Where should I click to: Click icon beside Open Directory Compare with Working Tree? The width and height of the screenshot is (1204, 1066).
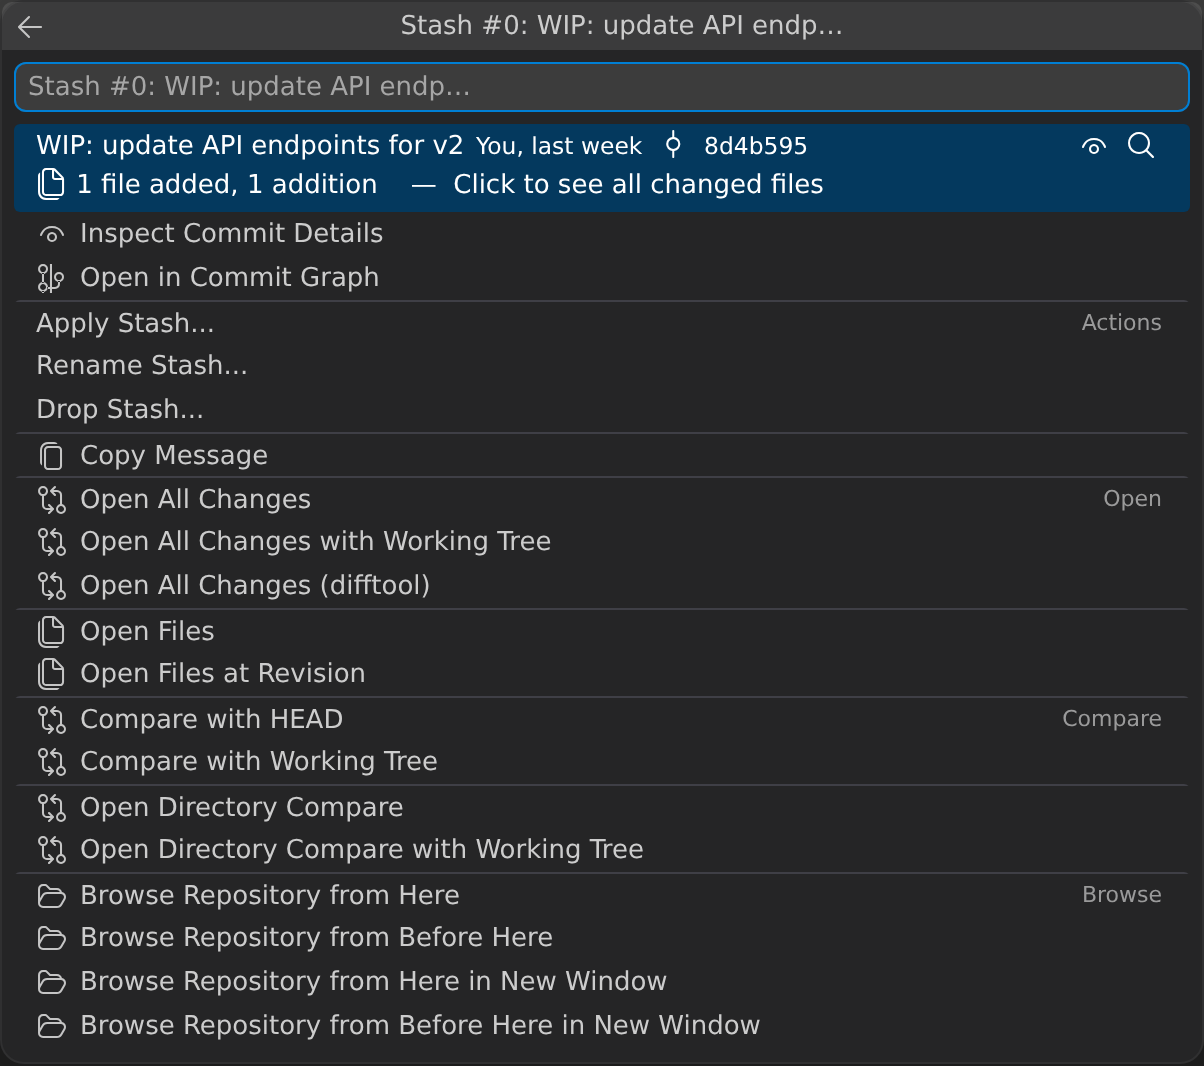tap(51, 850)
